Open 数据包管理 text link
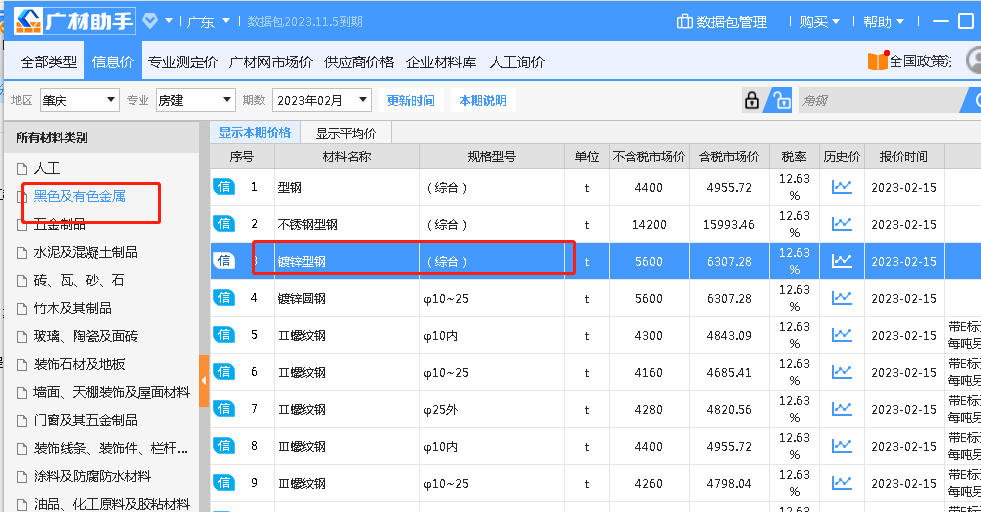This screenshot has height=512, width=981. (731, 22)
